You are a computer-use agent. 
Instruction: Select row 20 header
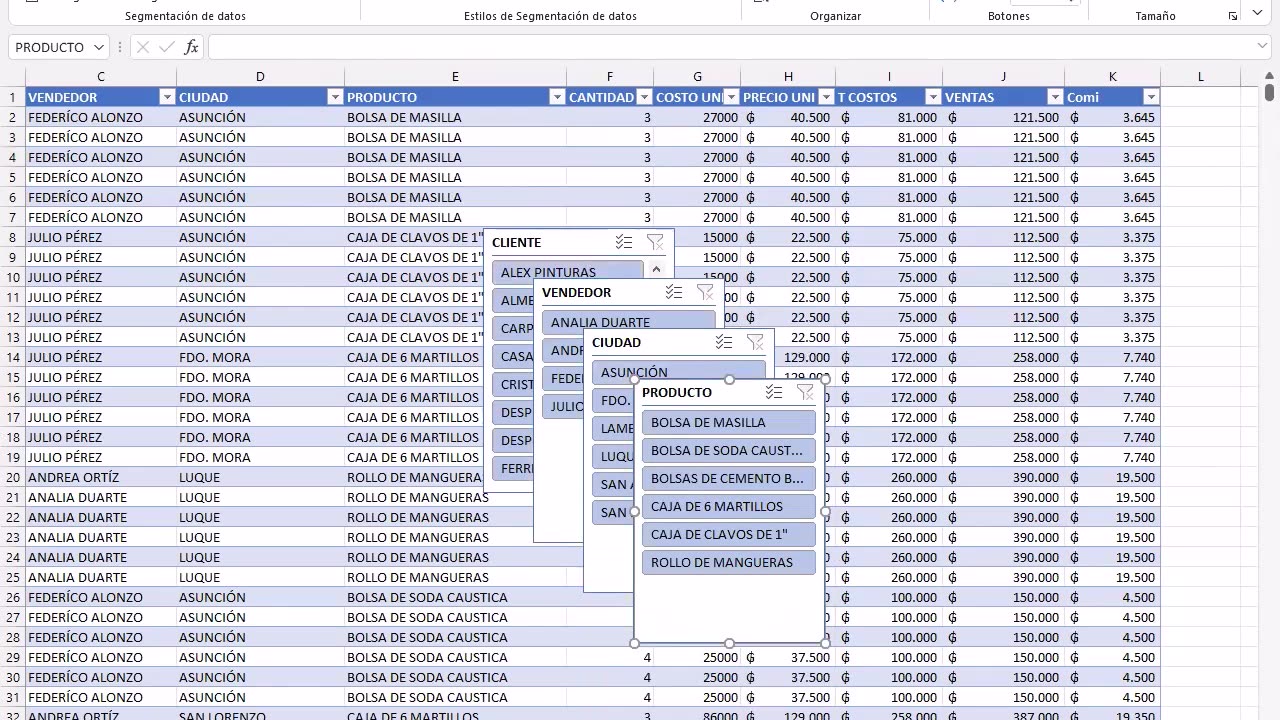tap(13, 477)
